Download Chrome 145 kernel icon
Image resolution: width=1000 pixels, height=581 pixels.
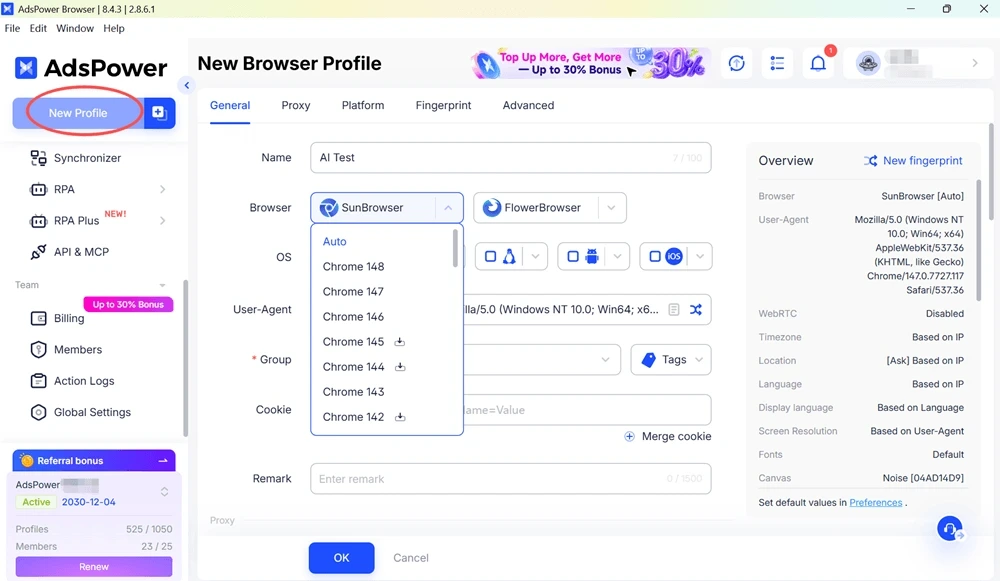400,342
